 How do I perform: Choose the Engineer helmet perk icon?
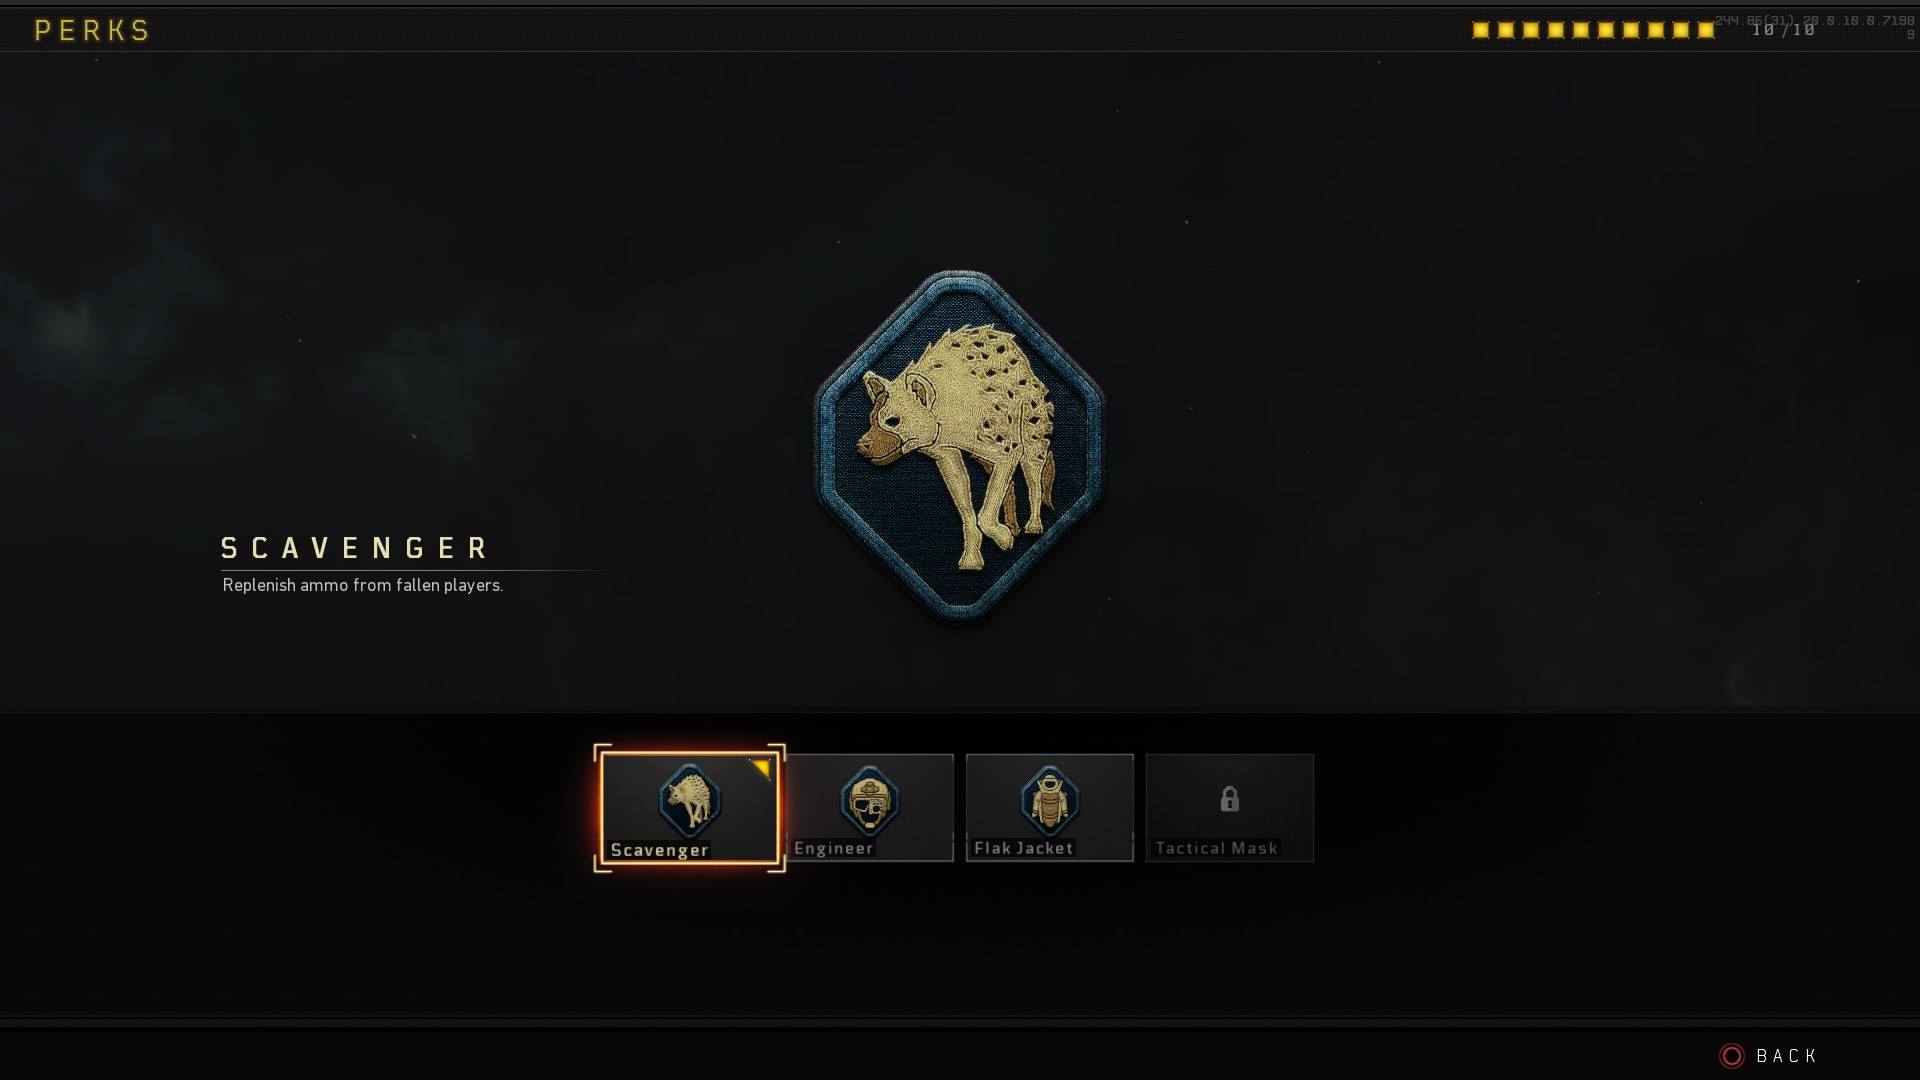pos(869,800)
